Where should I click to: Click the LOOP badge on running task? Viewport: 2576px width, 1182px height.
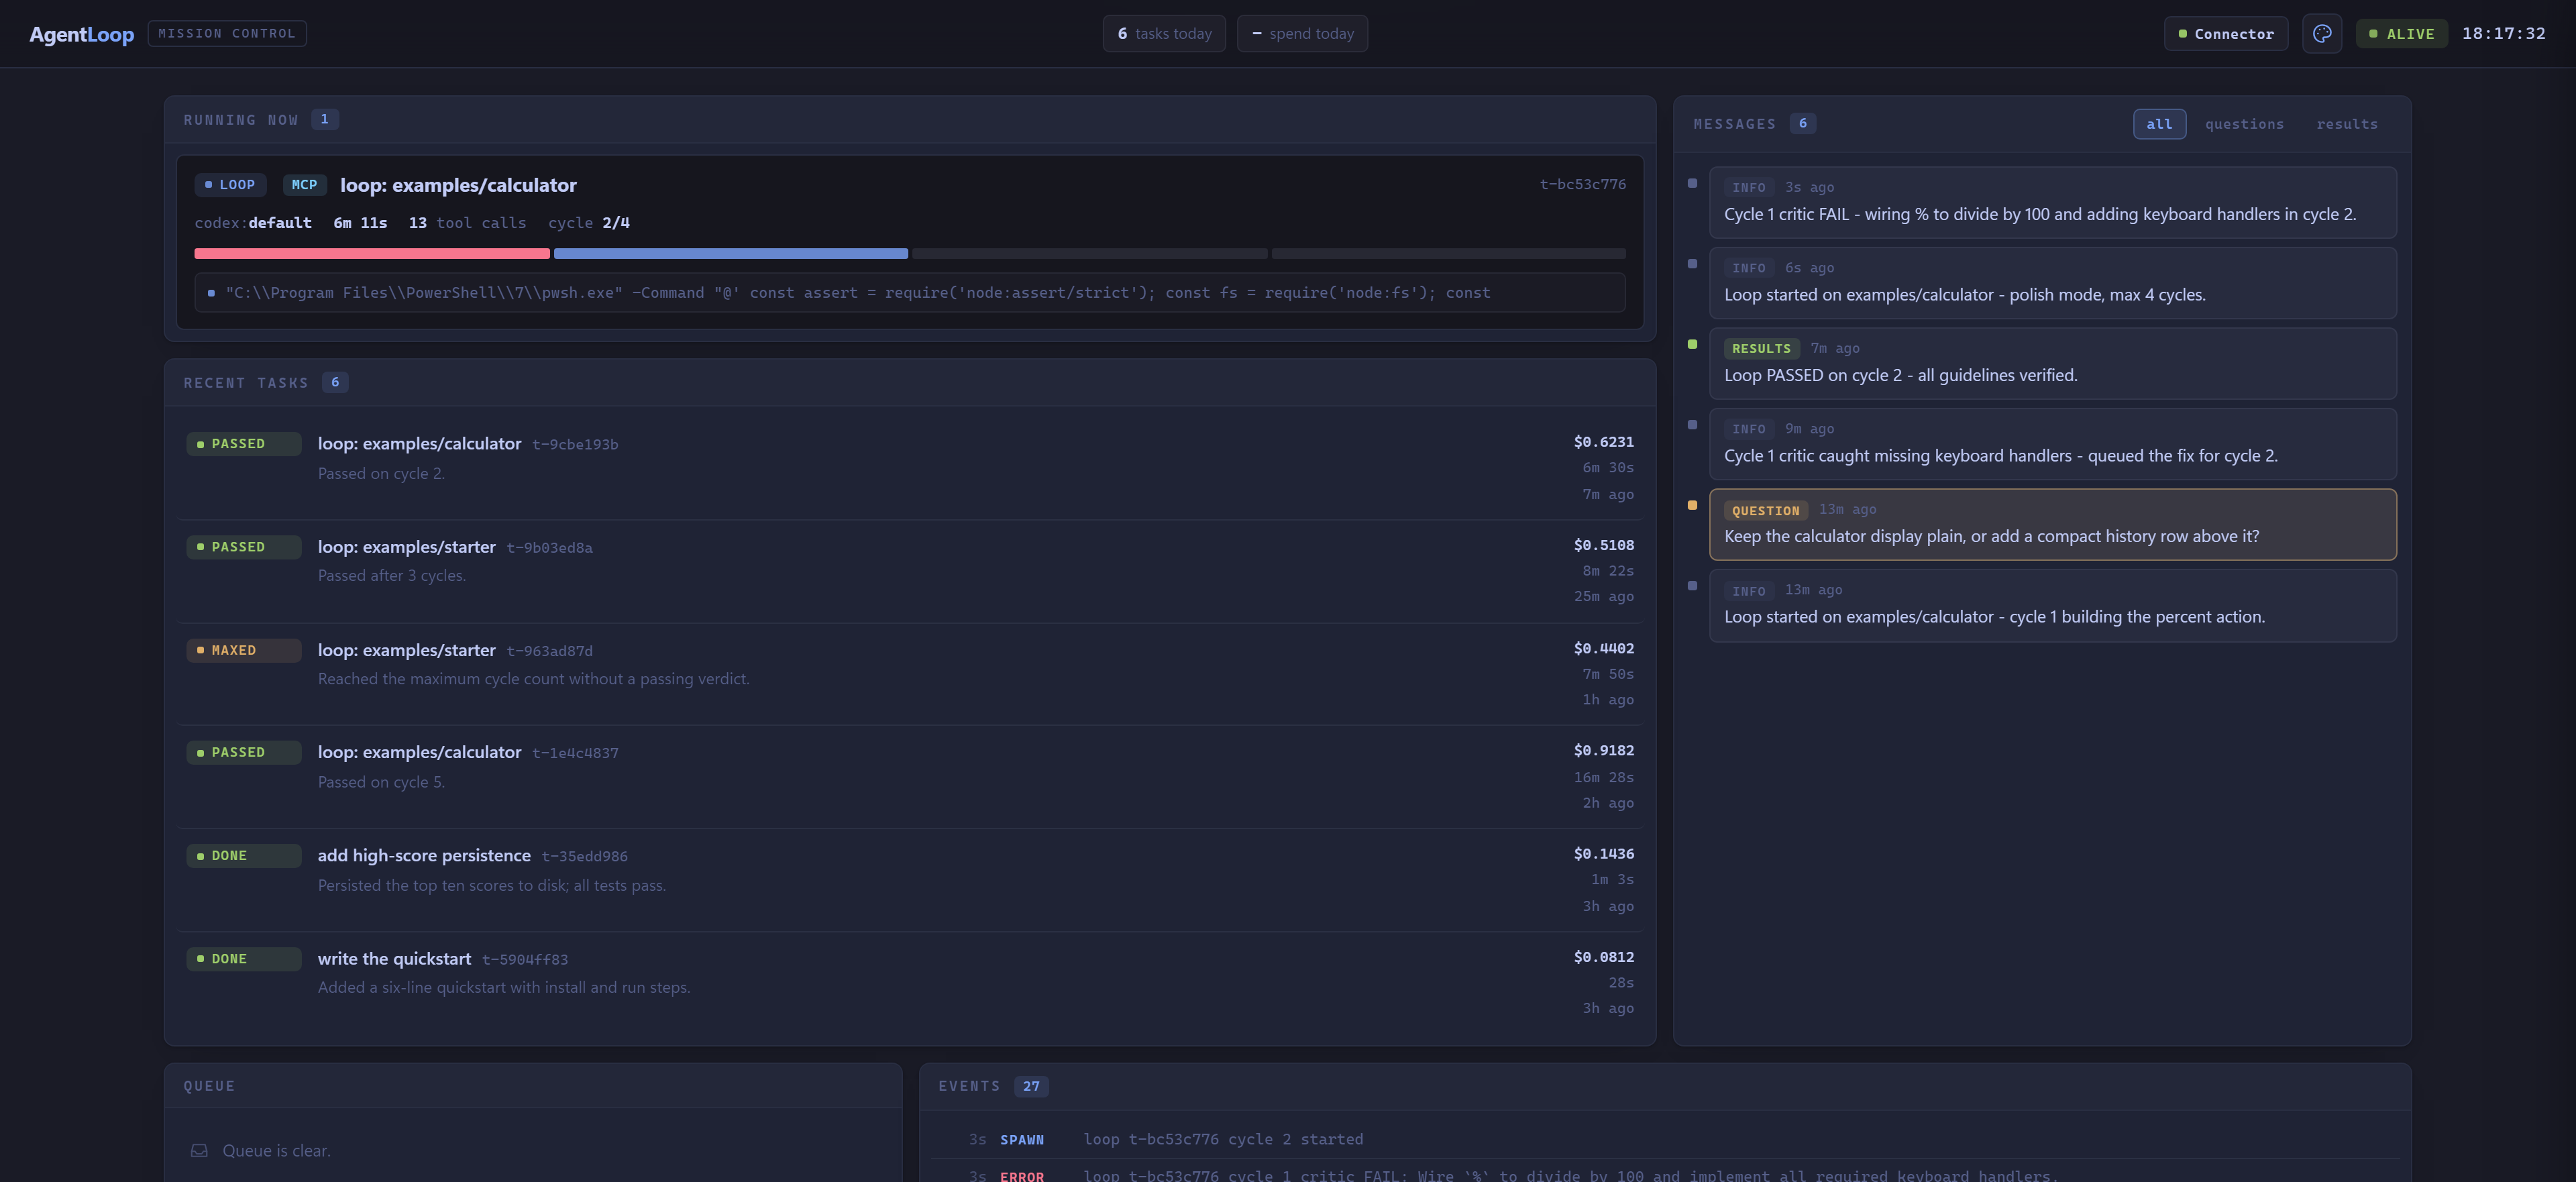coord(230,185)
